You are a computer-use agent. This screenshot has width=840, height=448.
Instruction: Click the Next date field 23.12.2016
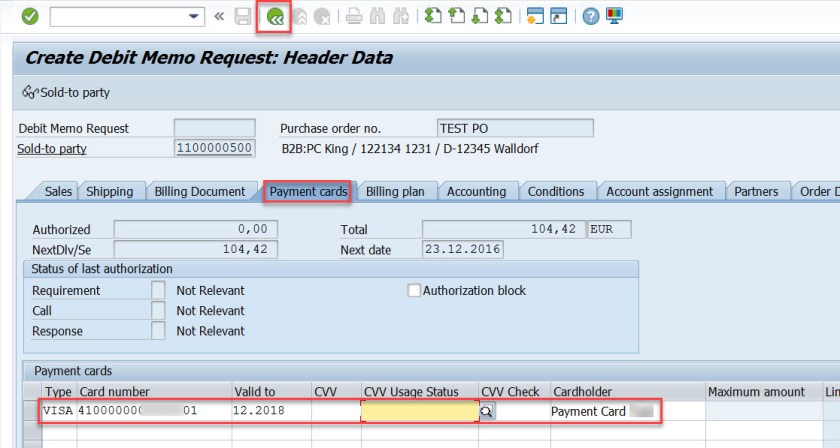point(463,249)
